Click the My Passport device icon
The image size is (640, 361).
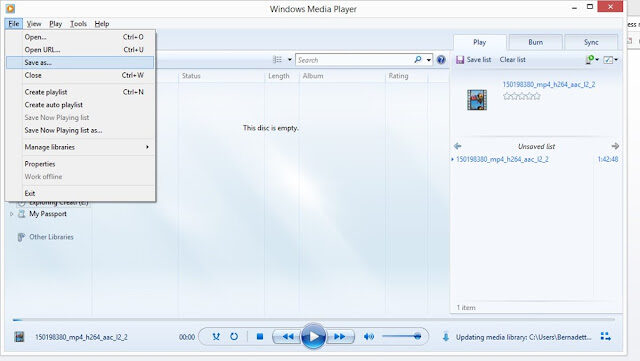click(x=22, y=214)
